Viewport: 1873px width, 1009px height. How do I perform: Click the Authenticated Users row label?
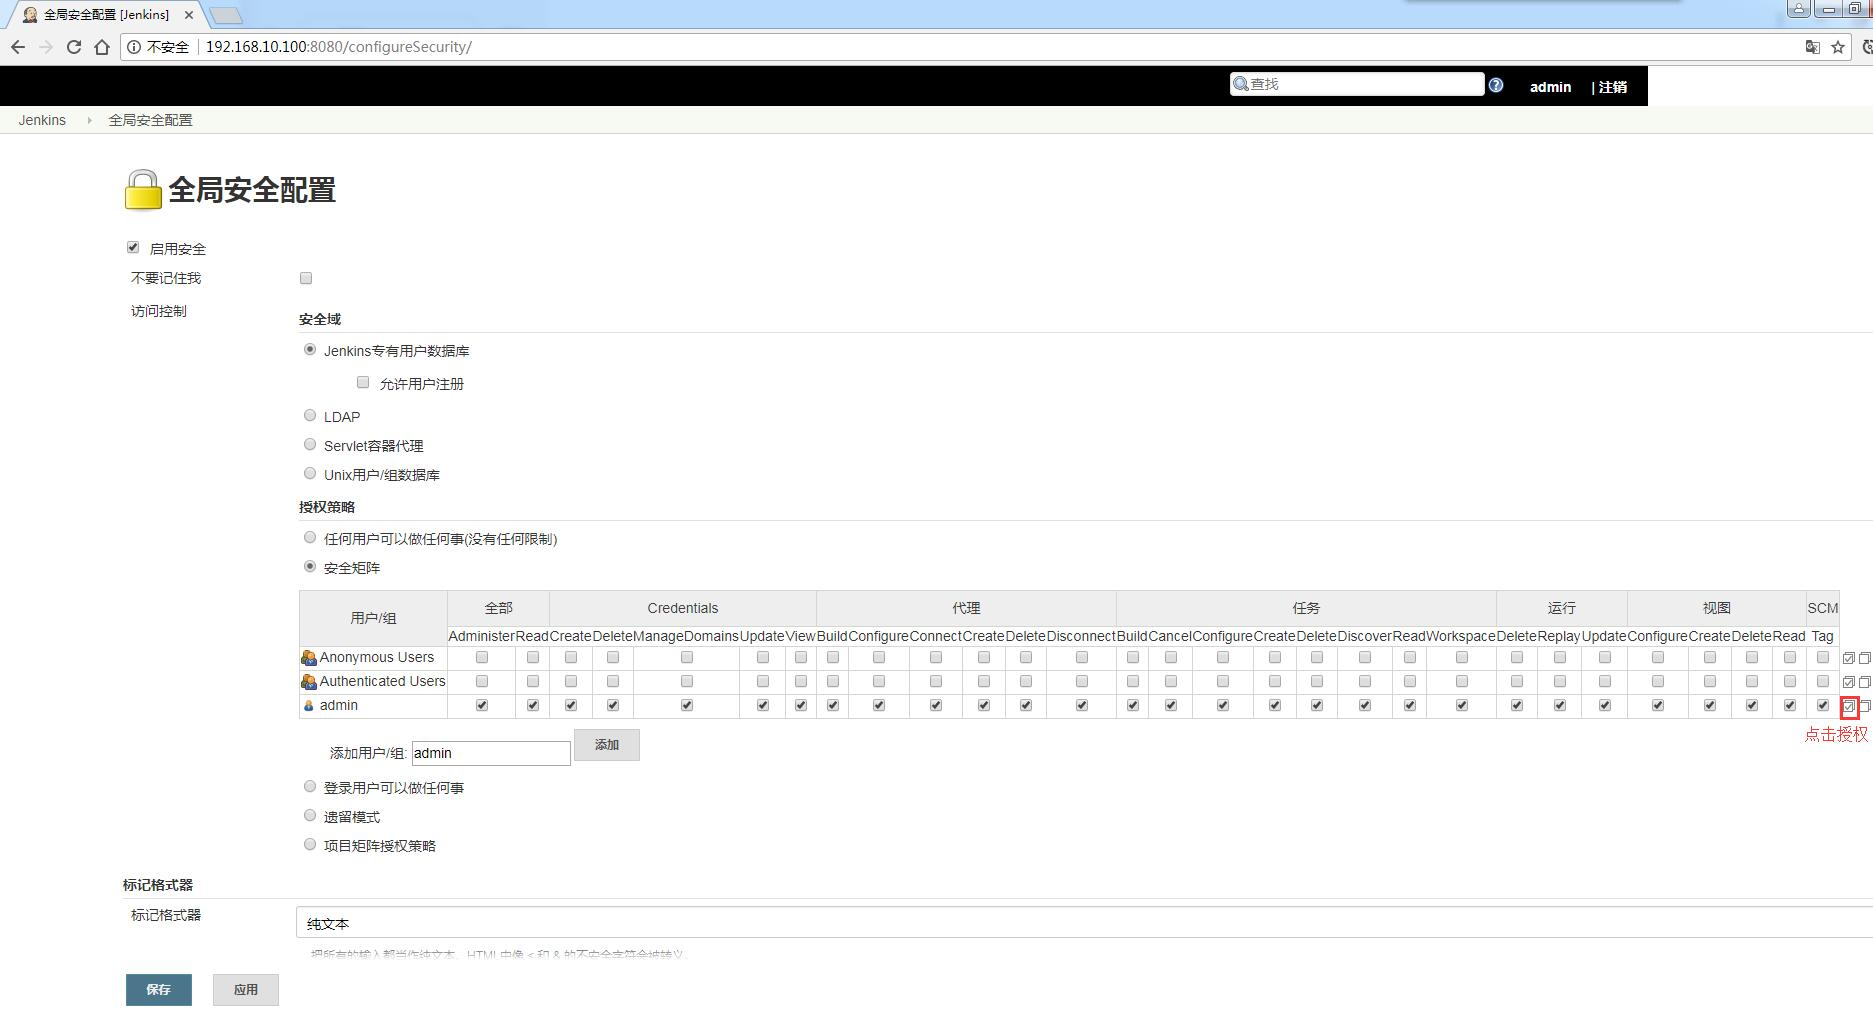pyautogui.click(x=383, y=681)
